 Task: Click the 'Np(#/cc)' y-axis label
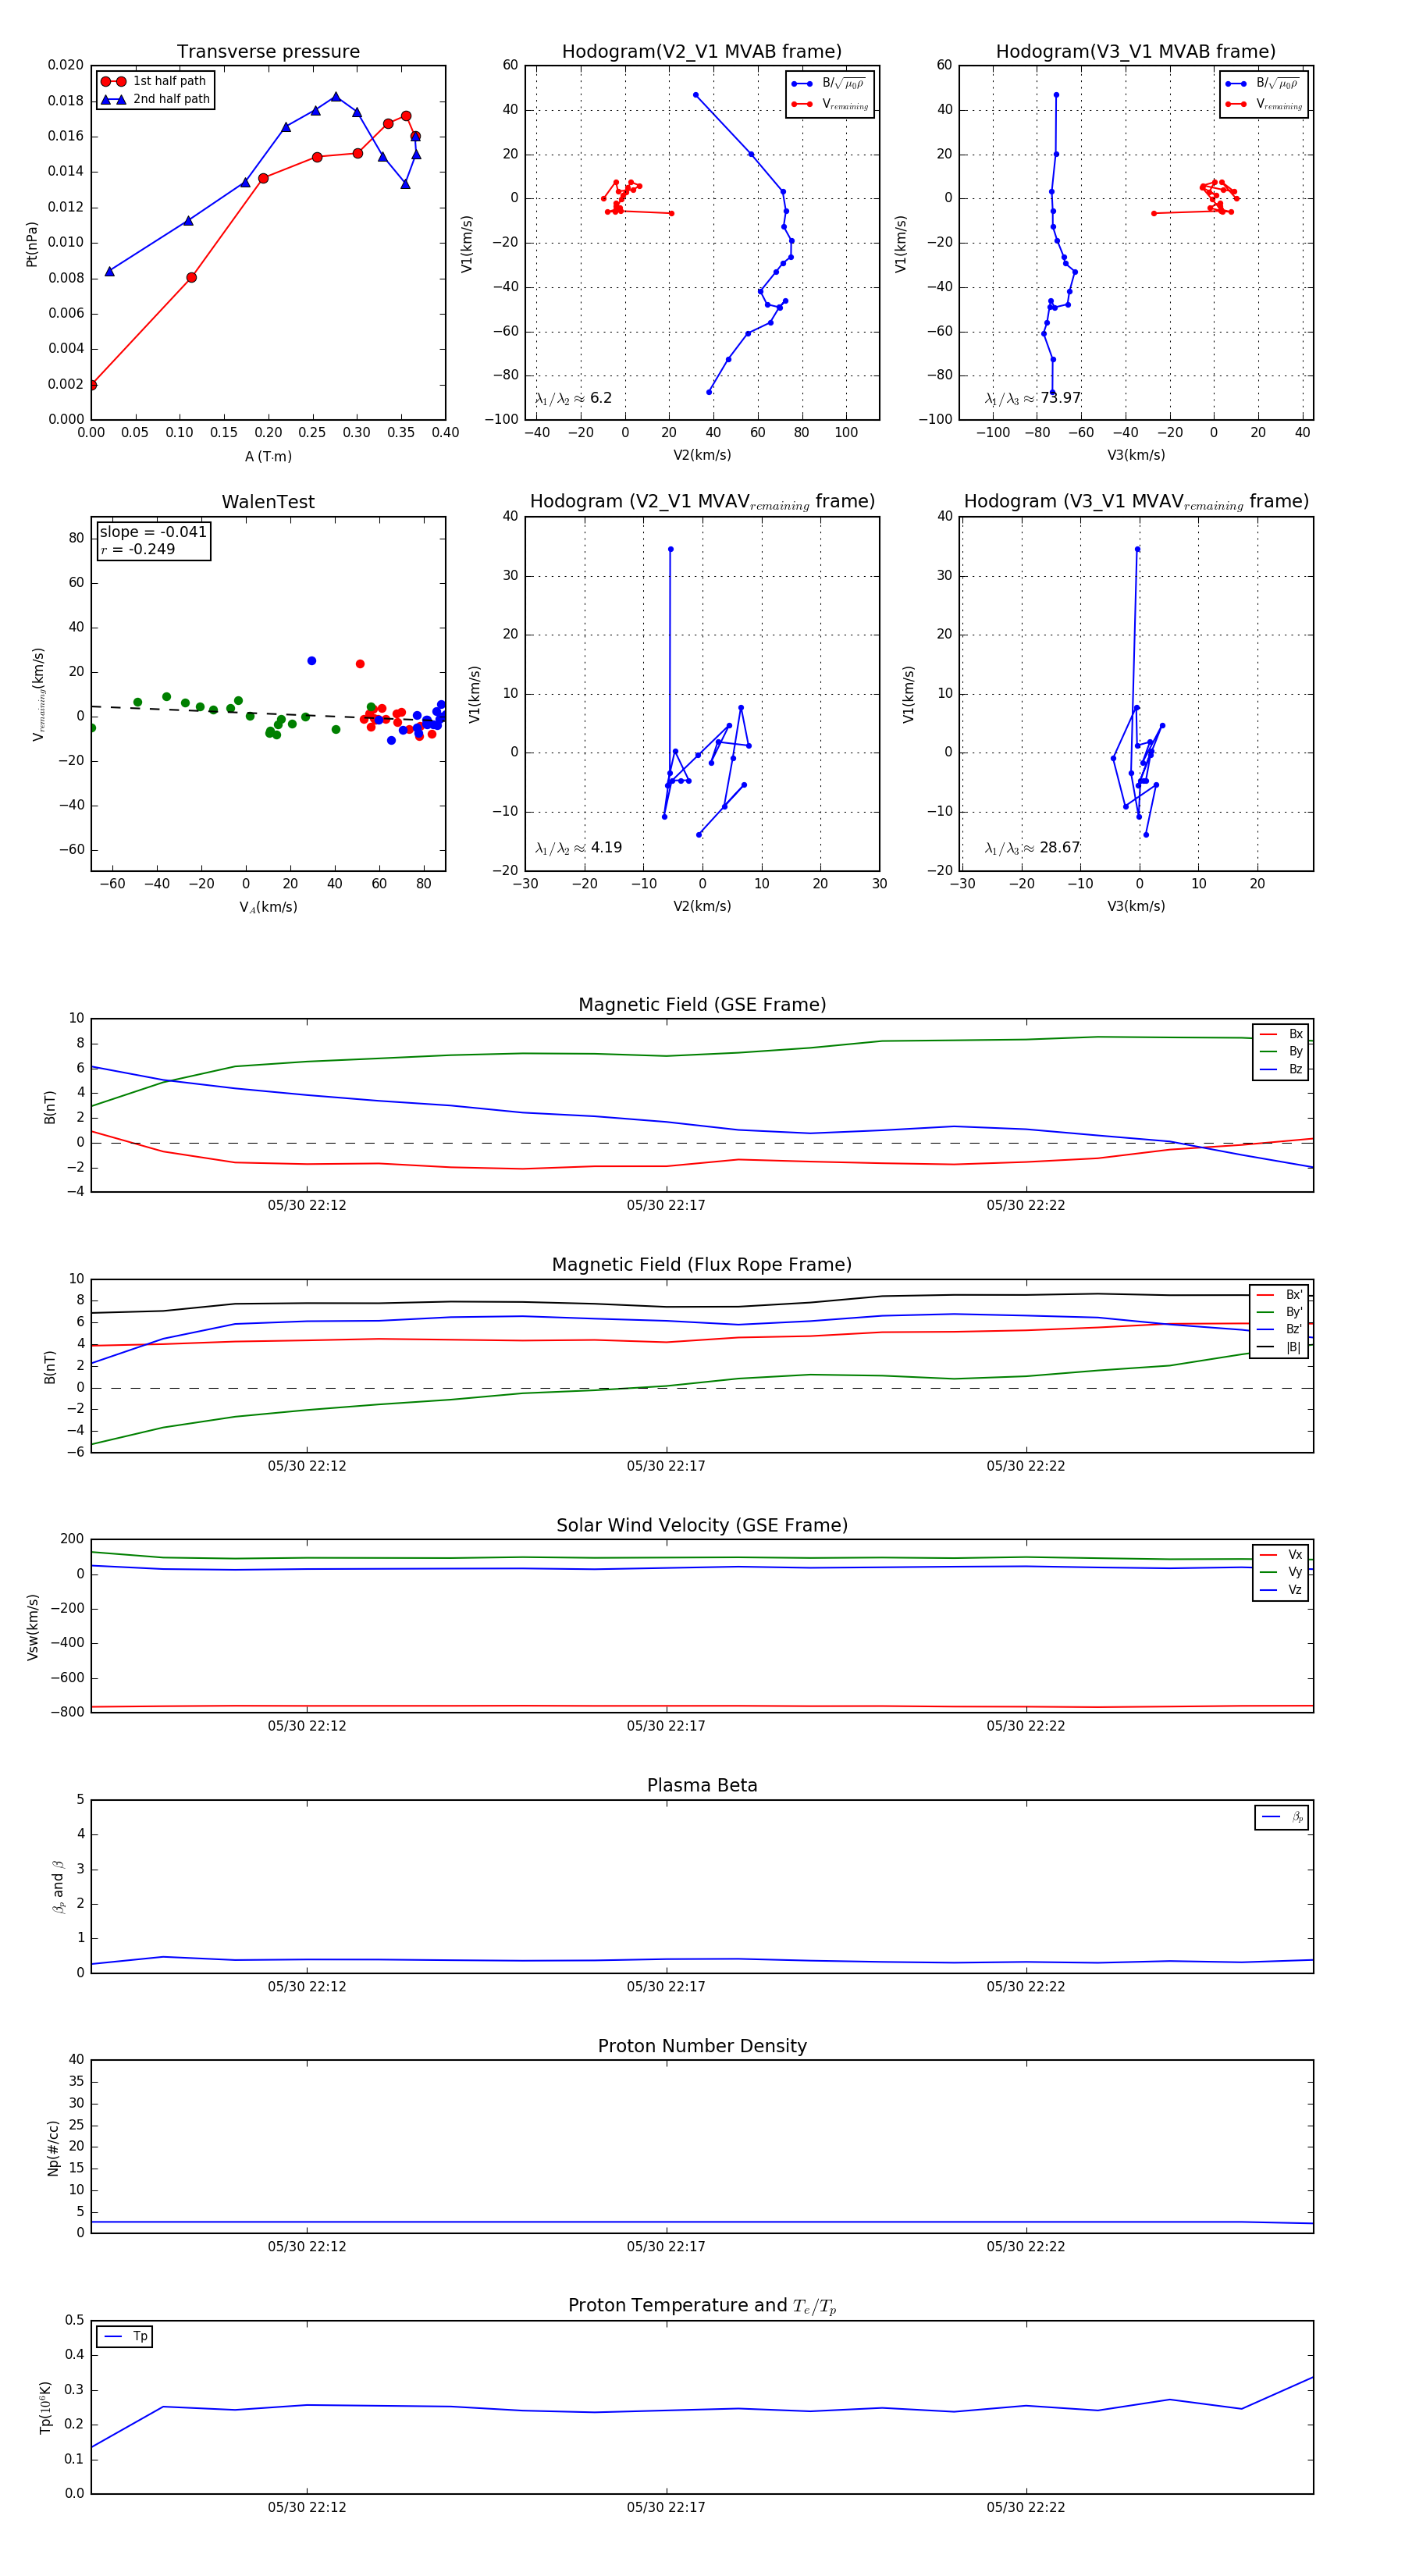point(53,2147)
